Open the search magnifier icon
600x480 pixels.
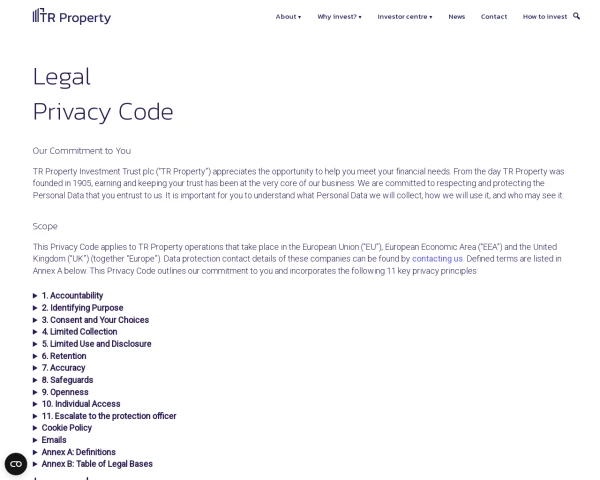pyautogui.click(x=576, y=16)
